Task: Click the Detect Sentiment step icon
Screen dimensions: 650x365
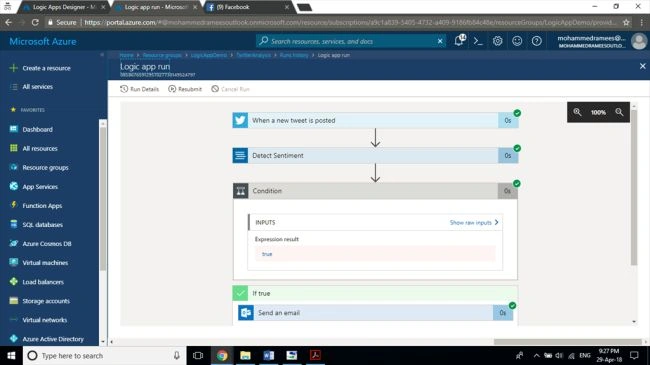Action: [x=240, y=156]
